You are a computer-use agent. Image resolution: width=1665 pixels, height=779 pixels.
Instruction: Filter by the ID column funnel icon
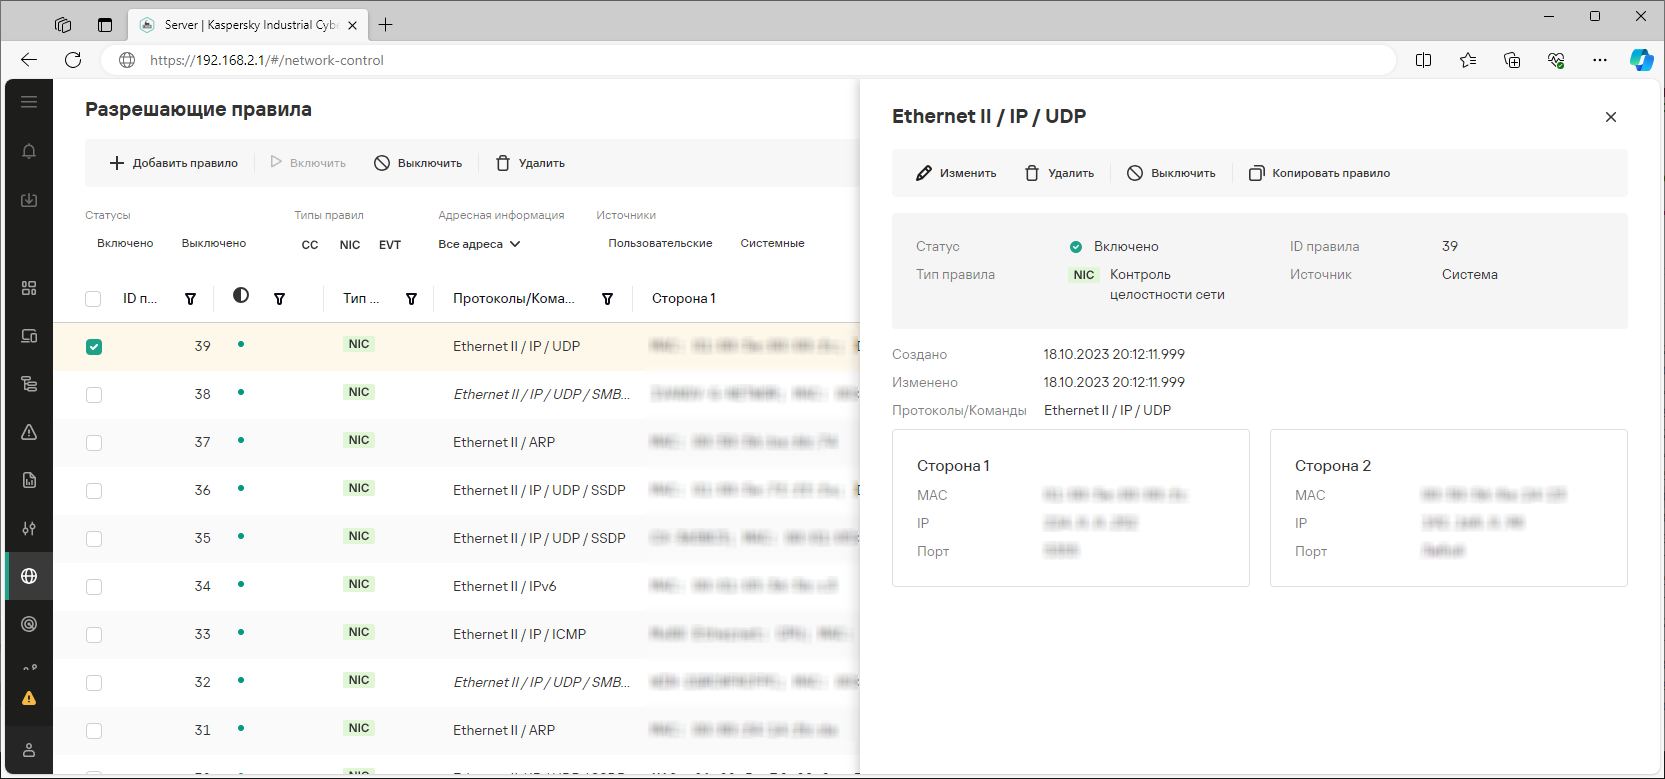(x=190, y=299)
